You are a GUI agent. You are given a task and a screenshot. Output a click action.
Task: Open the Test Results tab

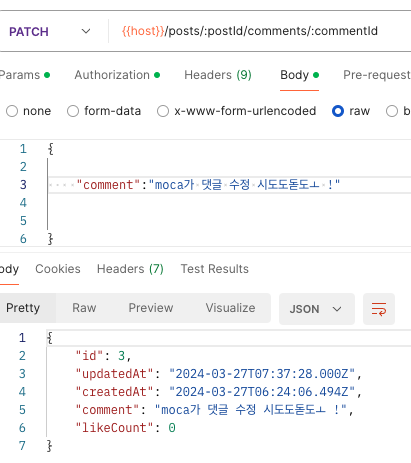pyautogui.click(x=215, y=269)
